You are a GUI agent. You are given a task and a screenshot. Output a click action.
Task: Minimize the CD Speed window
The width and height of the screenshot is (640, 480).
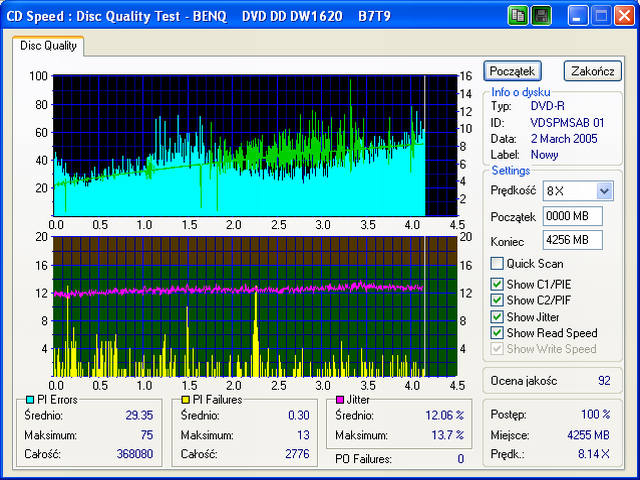578,16
